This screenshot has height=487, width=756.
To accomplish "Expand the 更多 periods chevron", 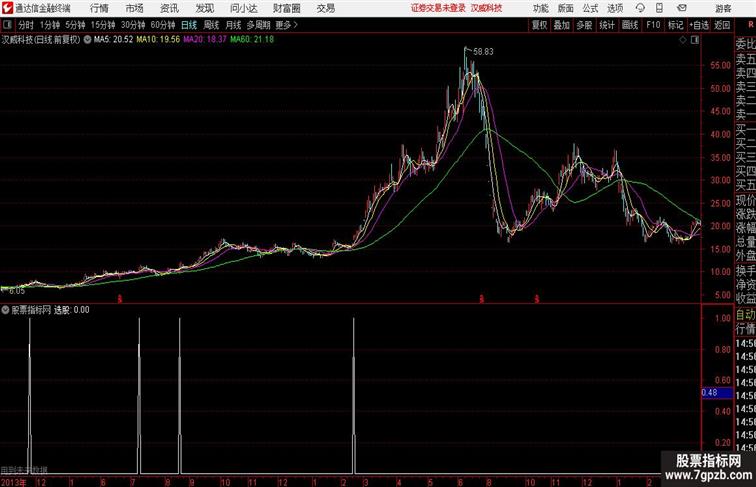I will pos(286,25).
